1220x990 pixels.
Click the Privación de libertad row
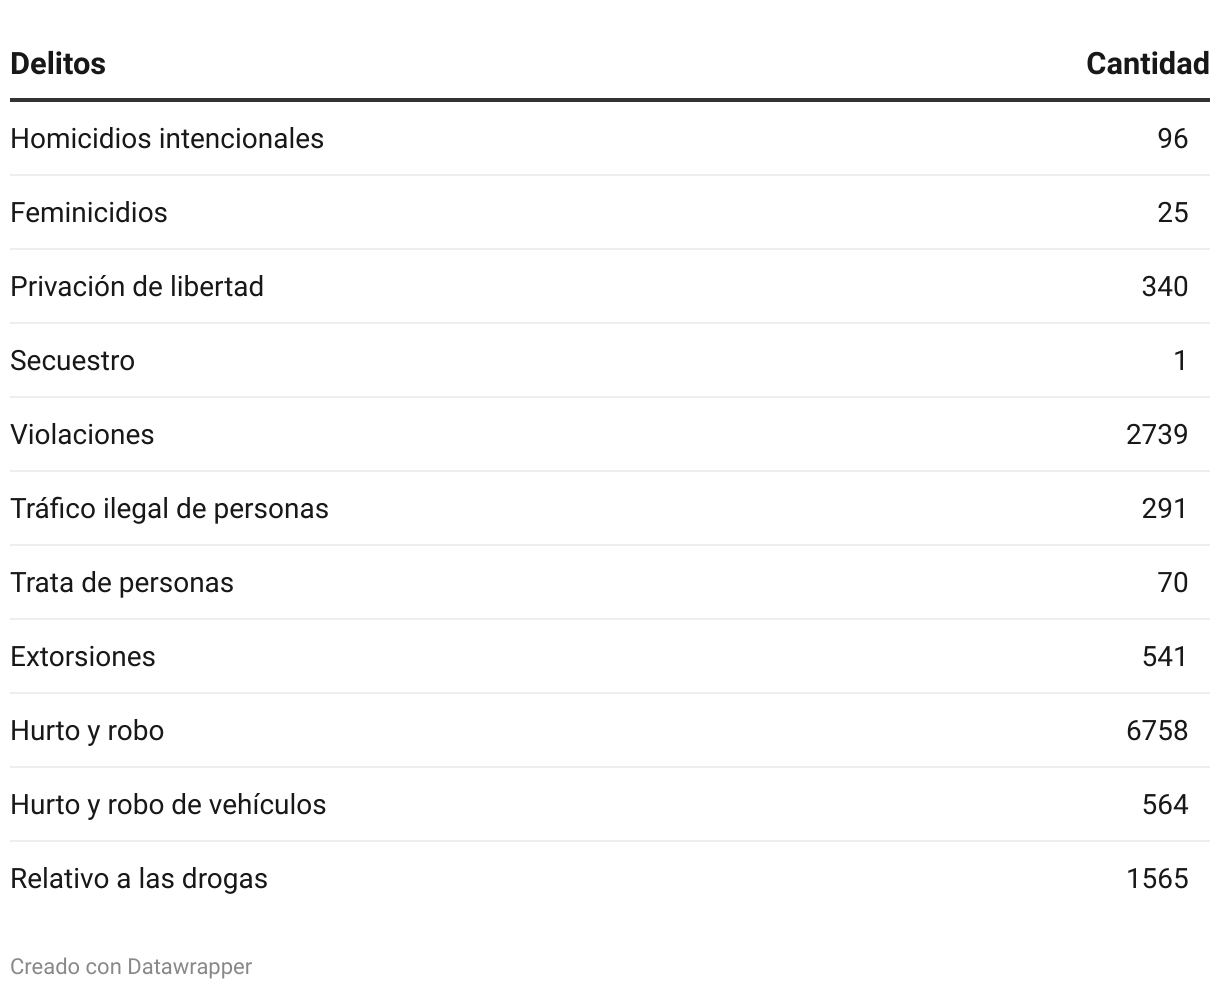click(610, 286)
